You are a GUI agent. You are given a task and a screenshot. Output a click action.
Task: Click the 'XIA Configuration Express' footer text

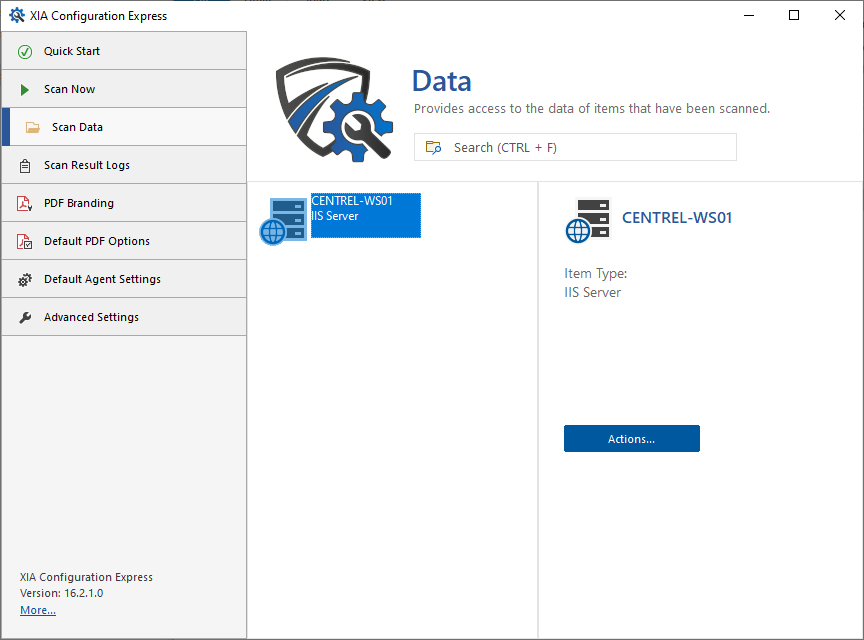point(87,577)
